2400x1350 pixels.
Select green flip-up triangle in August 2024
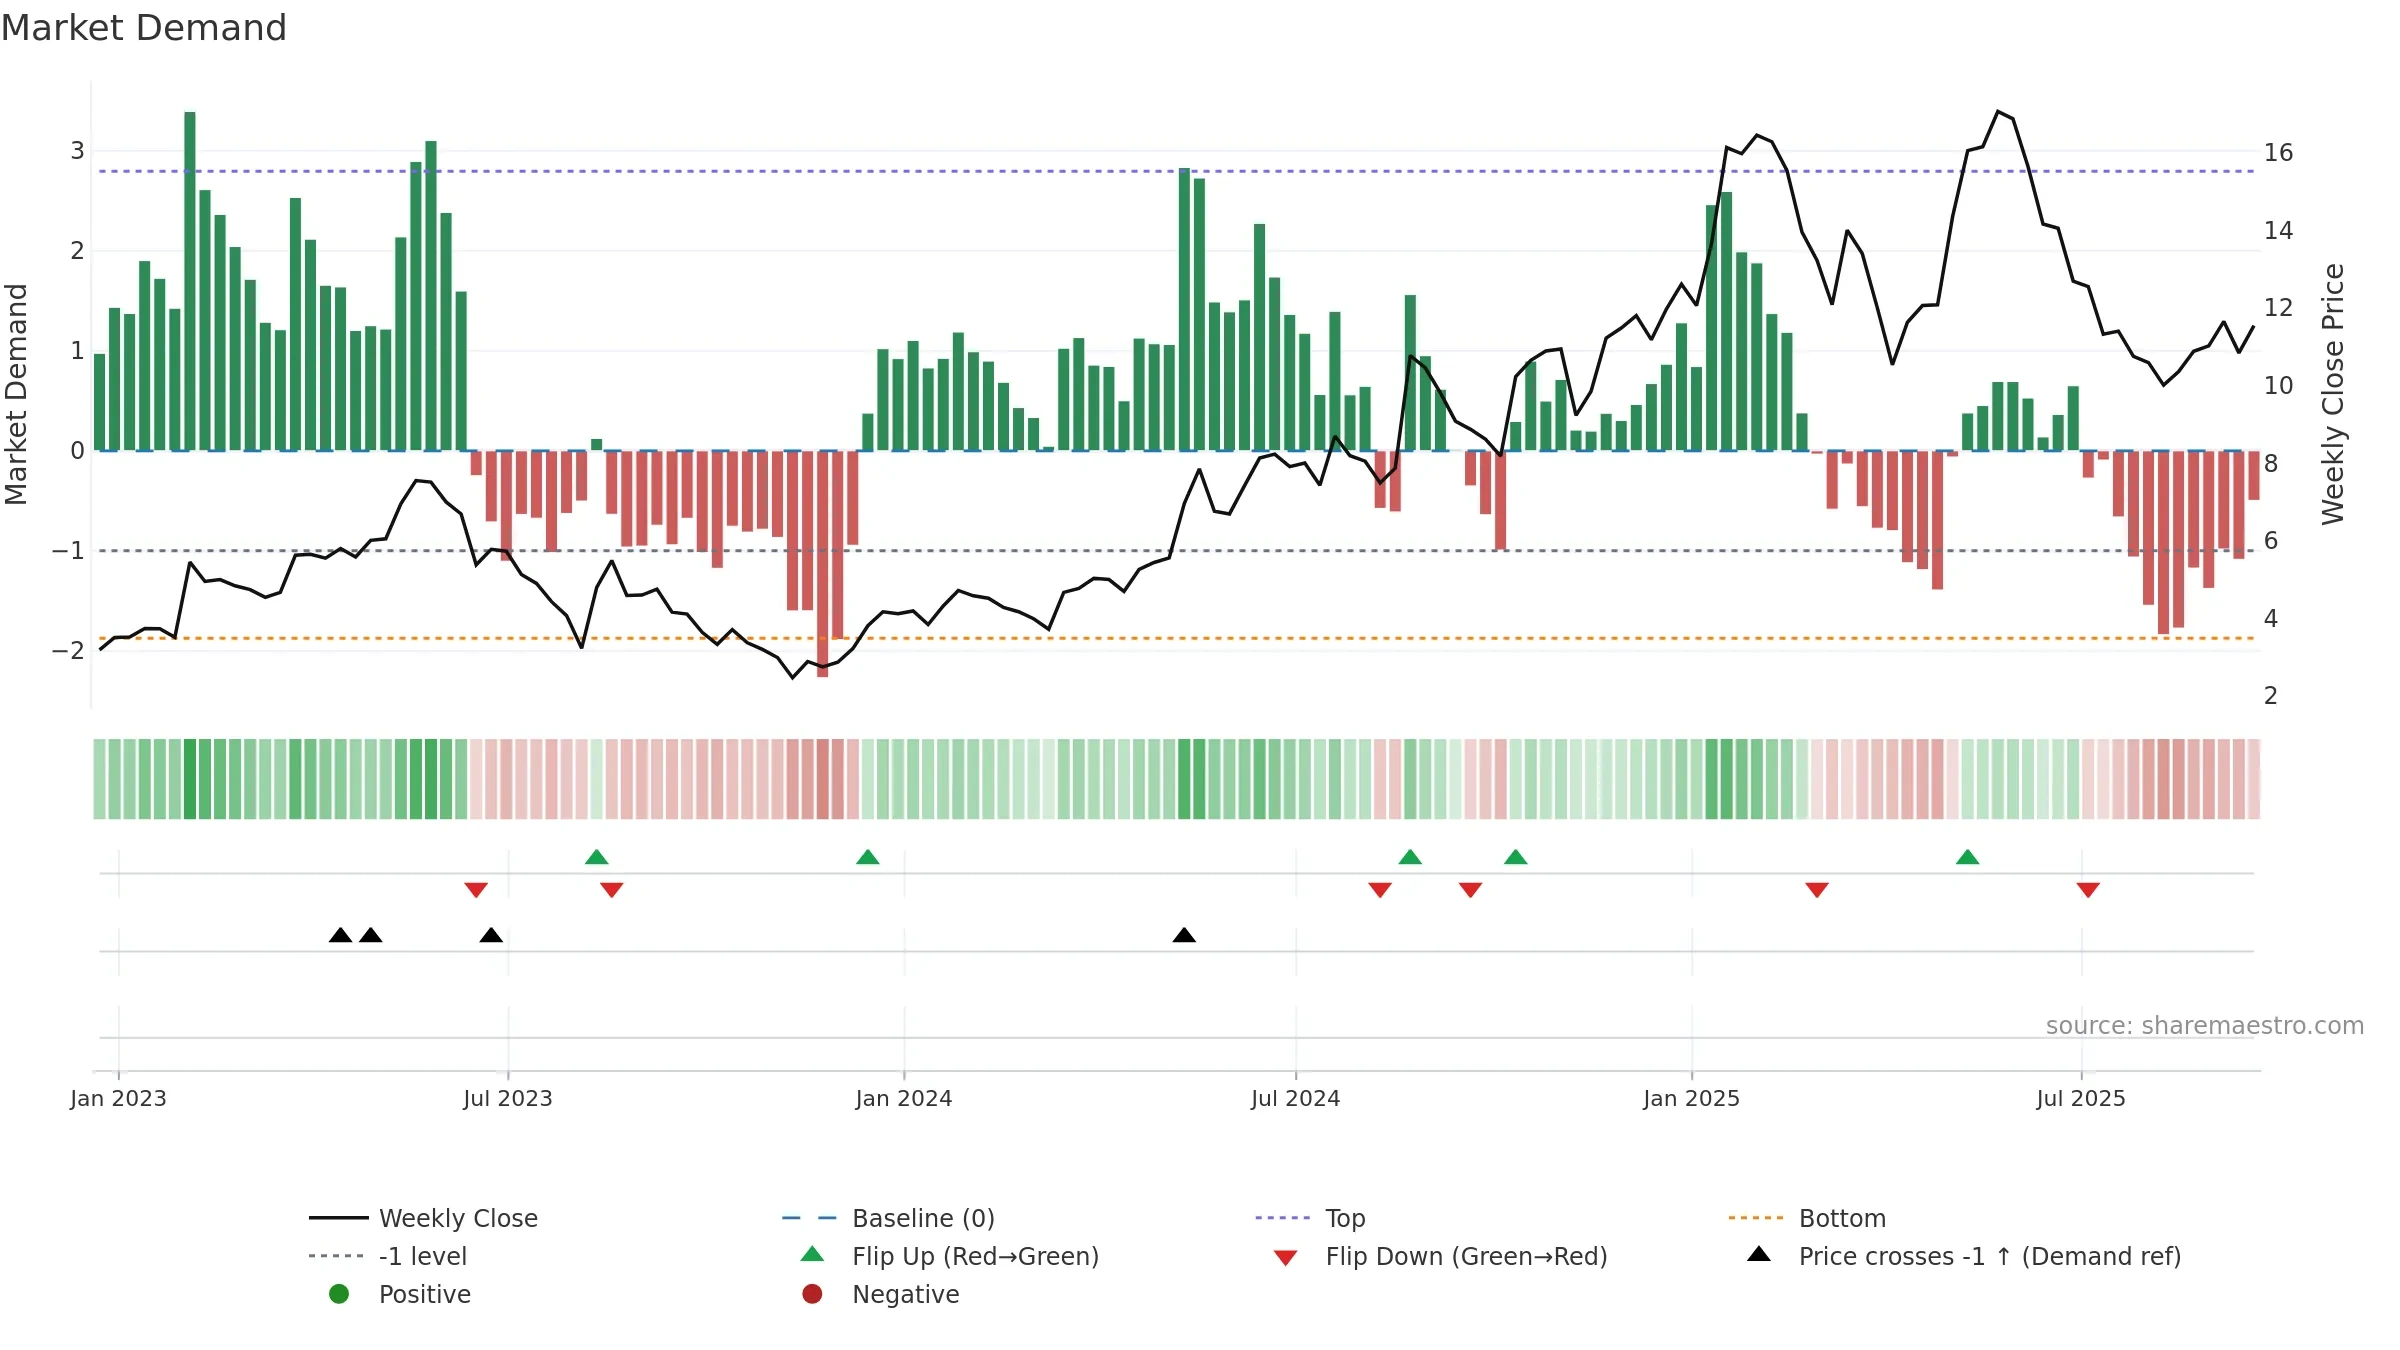1410,857
